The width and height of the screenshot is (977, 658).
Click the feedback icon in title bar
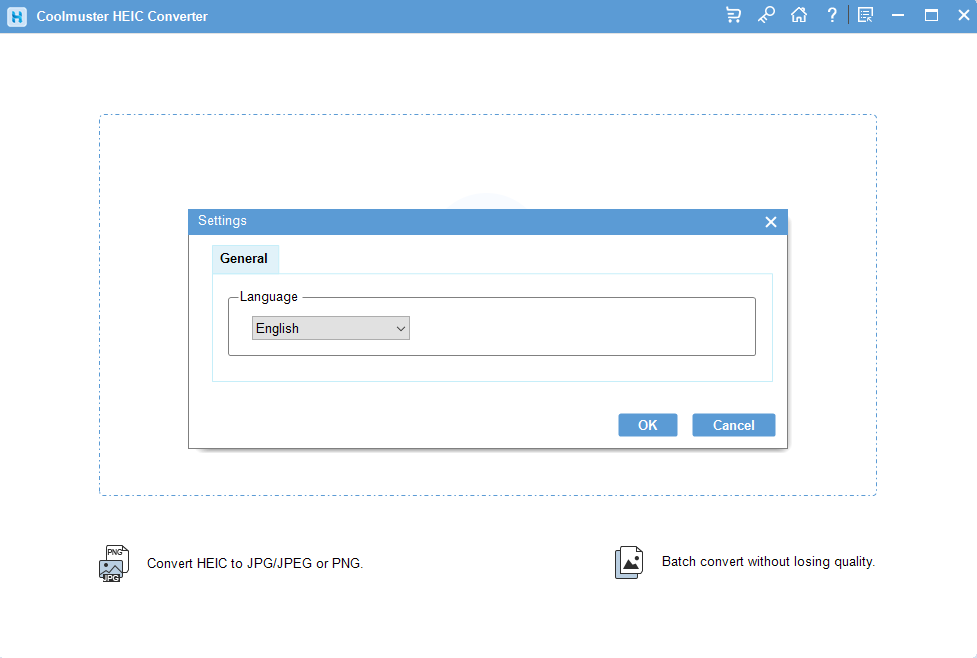coord(865,16)
